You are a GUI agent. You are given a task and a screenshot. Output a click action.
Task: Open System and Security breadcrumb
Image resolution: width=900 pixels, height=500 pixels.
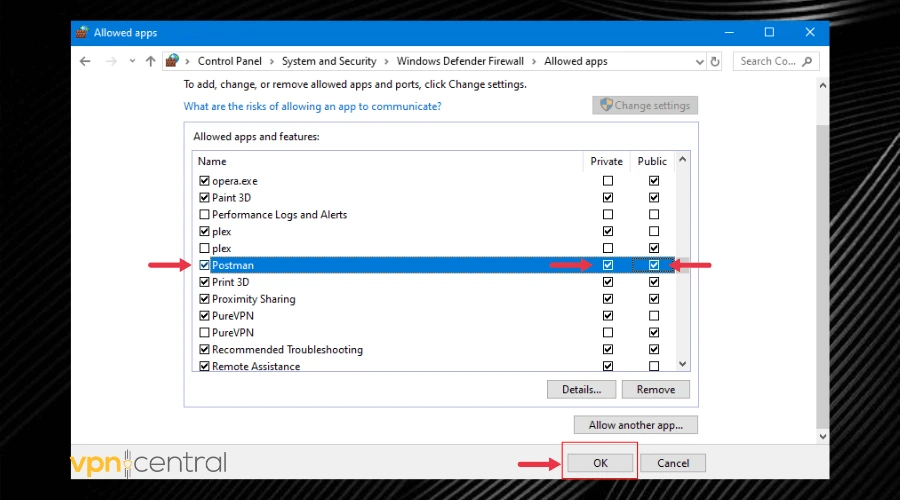tap(329, 61)
